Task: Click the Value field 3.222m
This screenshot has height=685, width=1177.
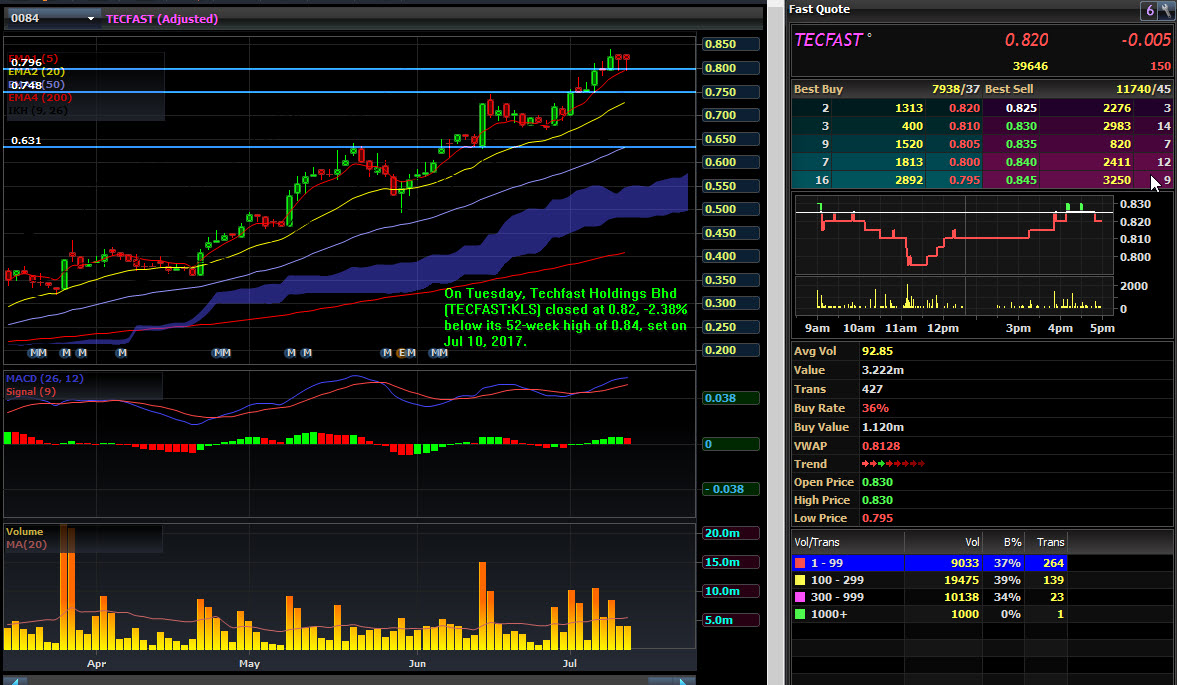Action: (883, 370)
